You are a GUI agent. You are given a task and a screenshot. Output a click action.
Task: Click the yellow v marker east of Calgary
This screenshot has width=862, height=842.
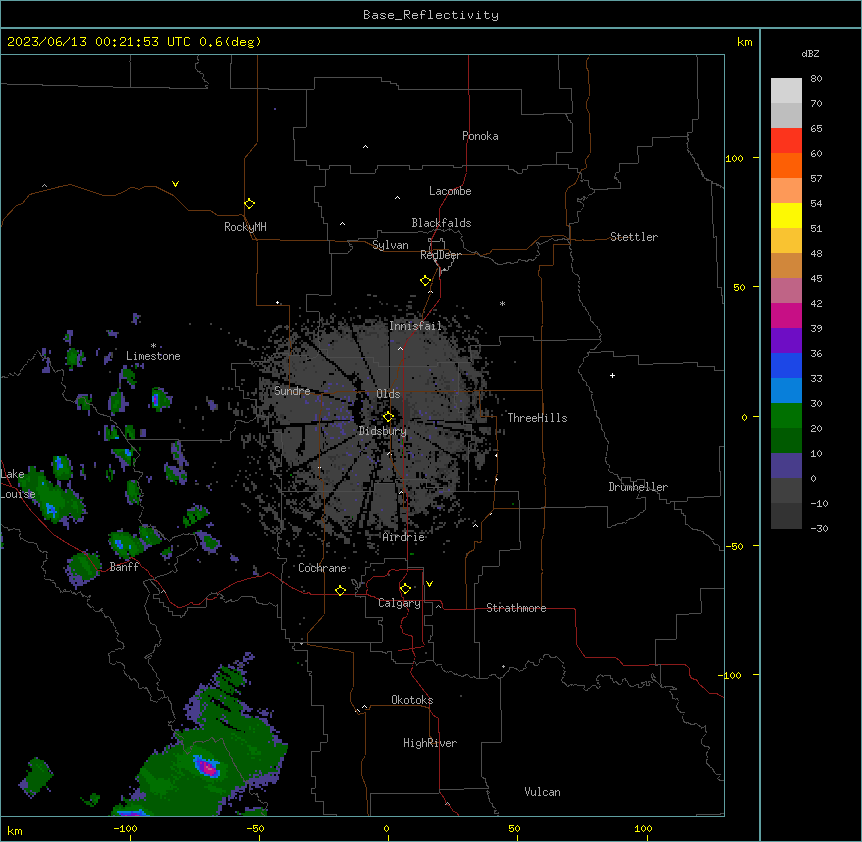(429, 584)
